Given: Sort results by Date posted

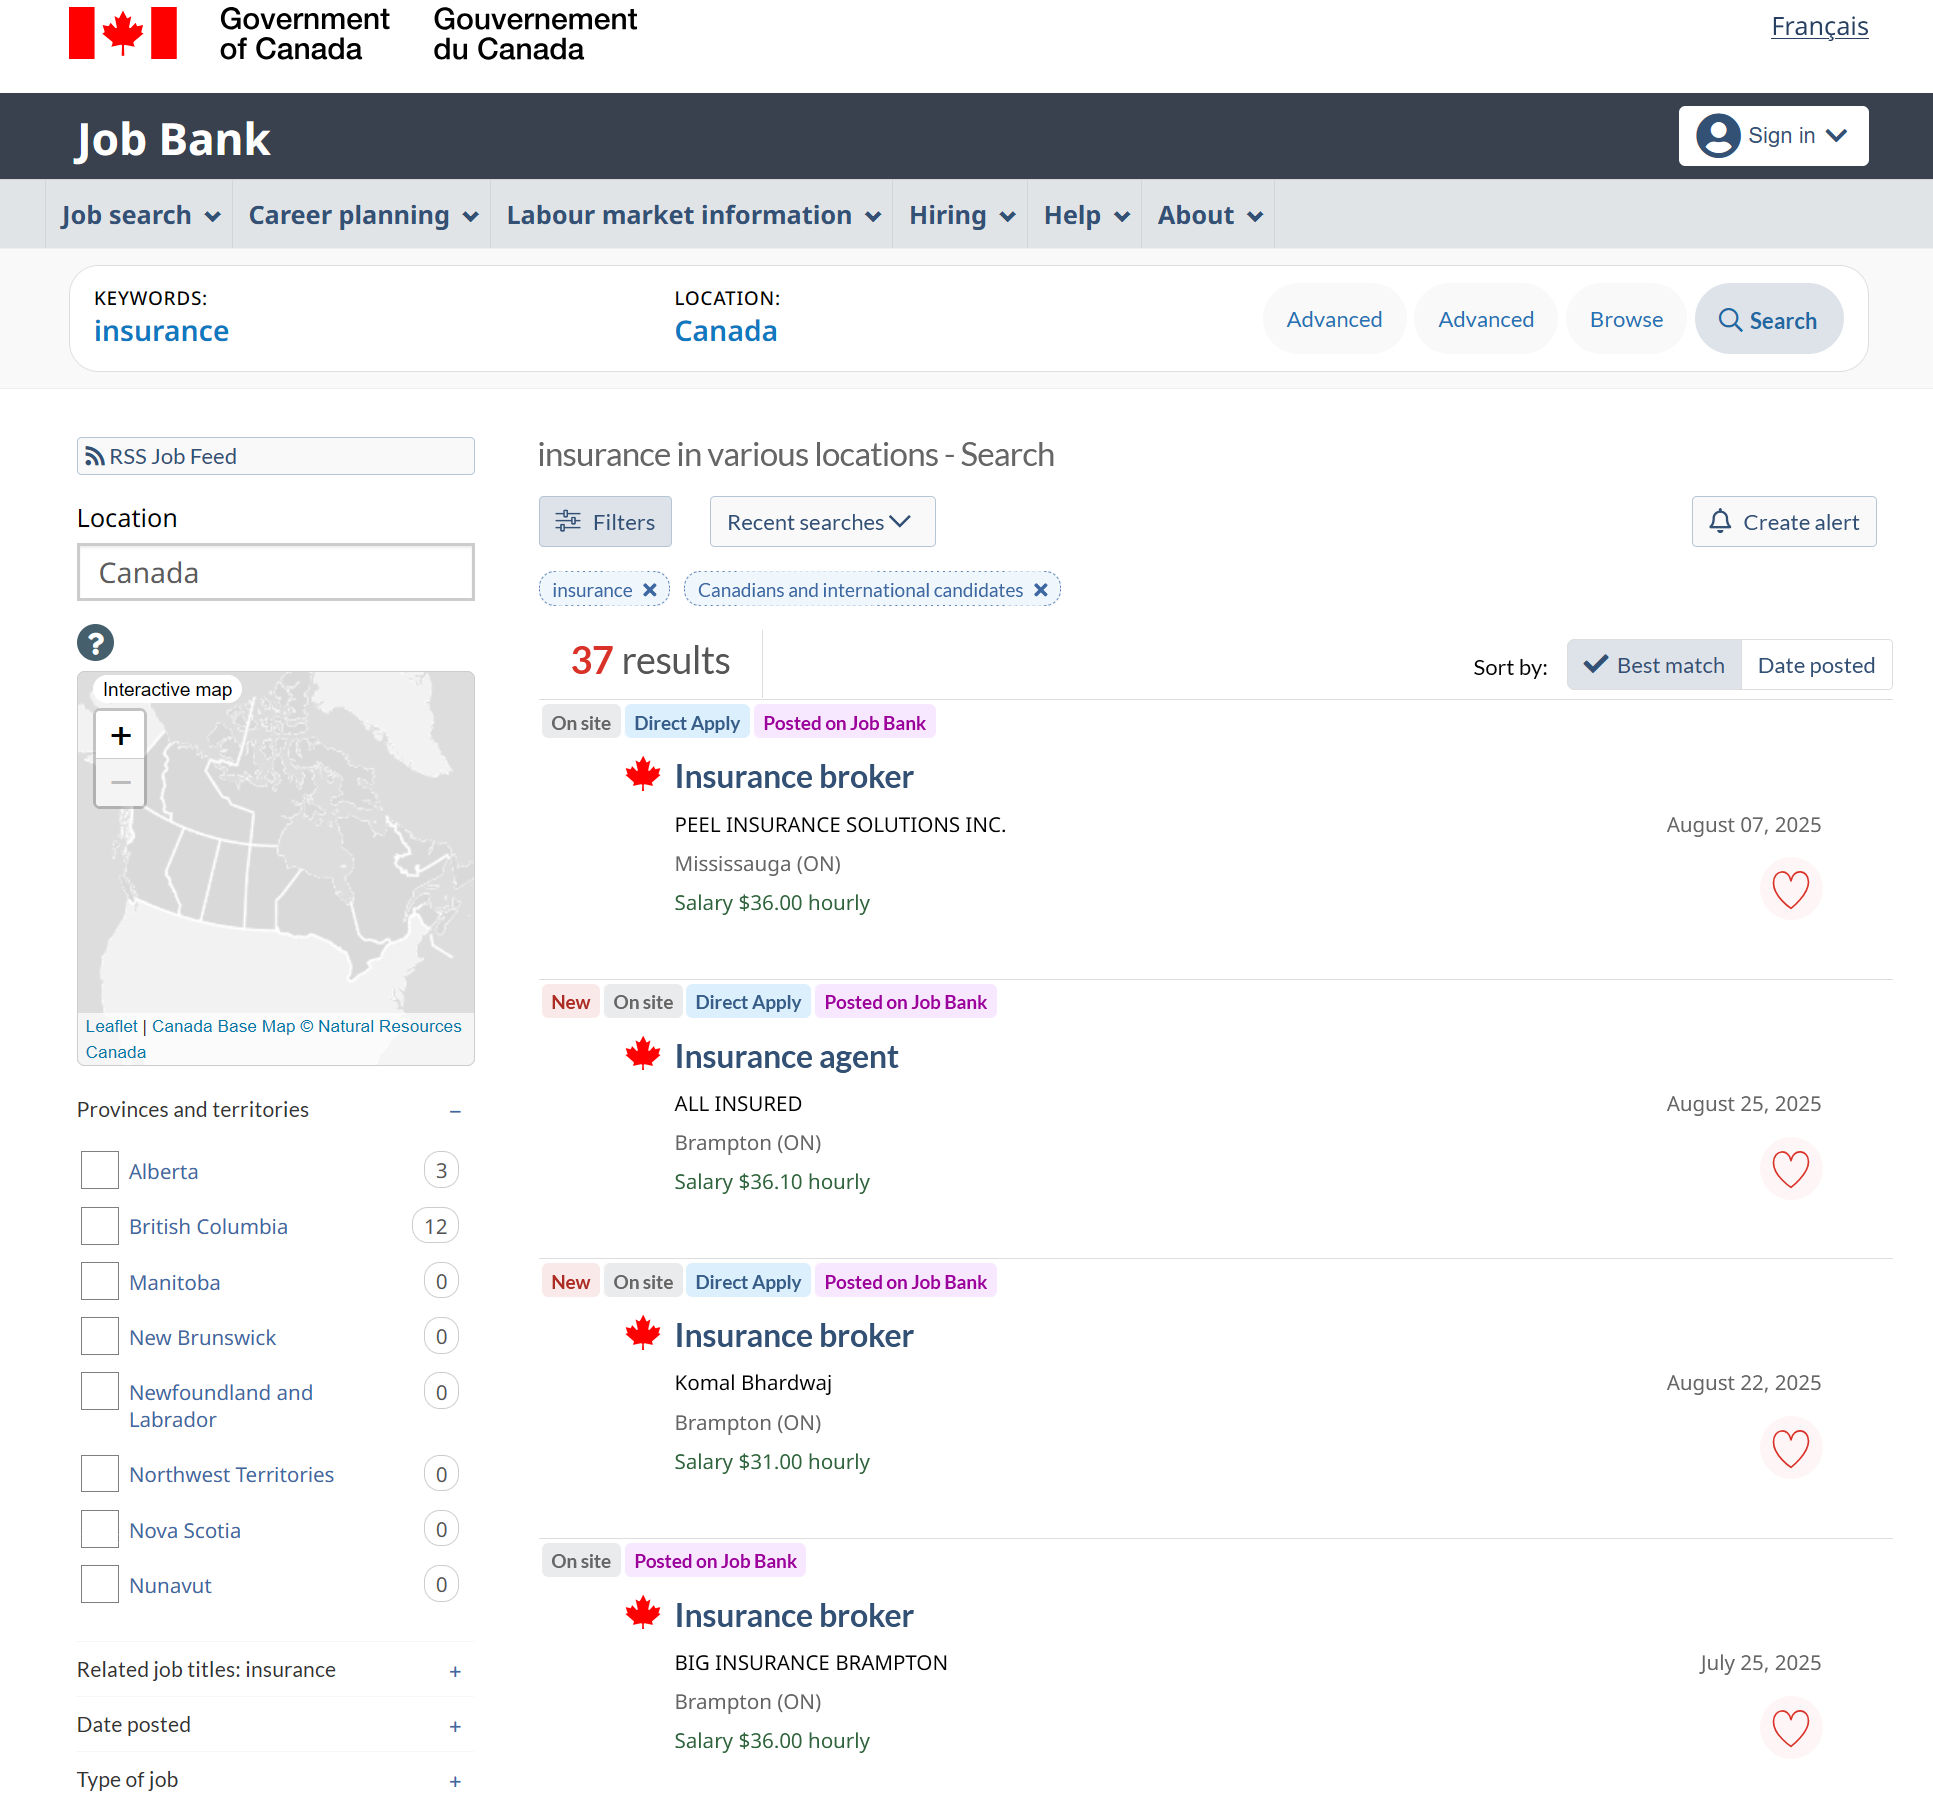Looking at the screenshot, I should coord(1815,666).
